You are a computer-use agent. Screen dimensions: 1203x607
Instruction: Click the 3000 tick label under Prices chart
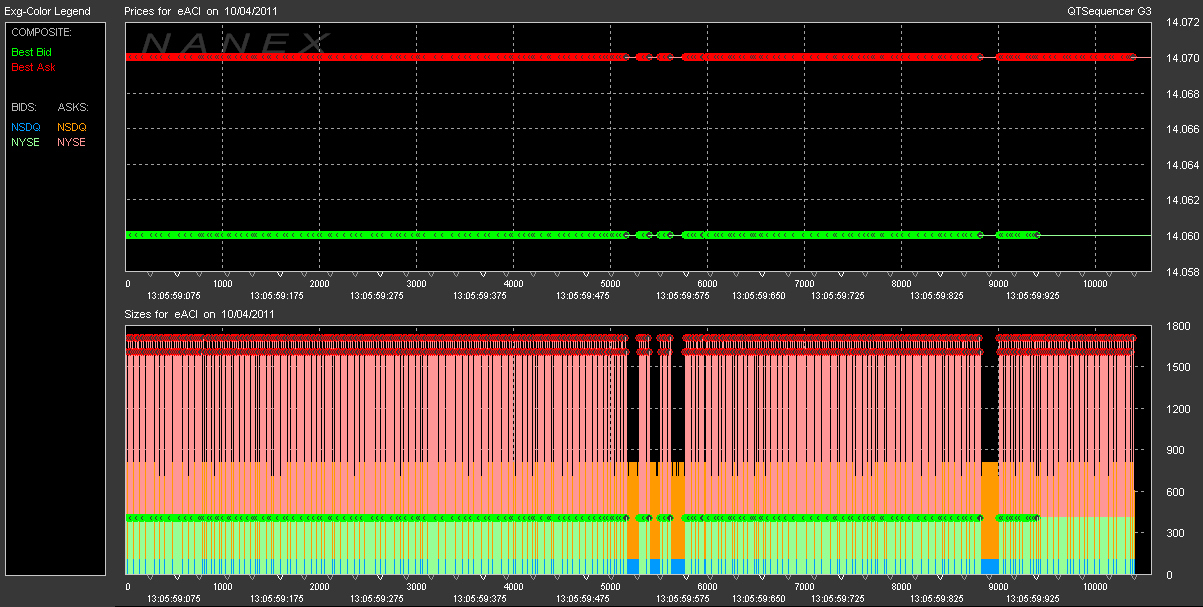click(x=416, y=284)
